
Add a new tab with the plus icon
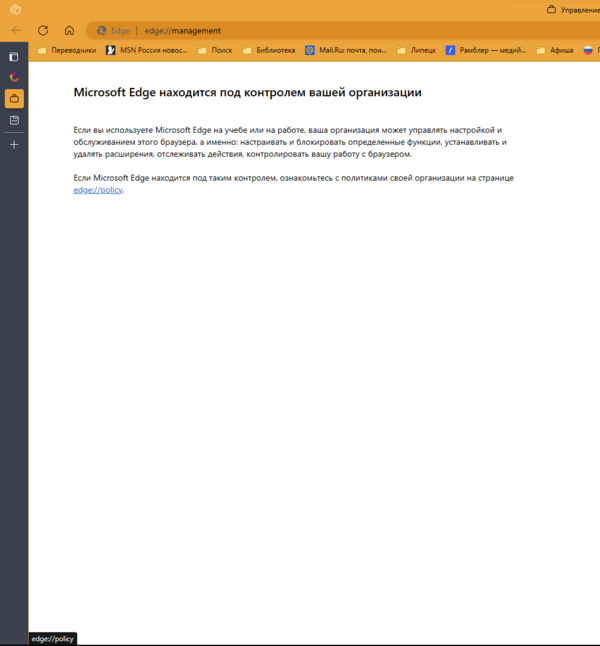point(14,145)
